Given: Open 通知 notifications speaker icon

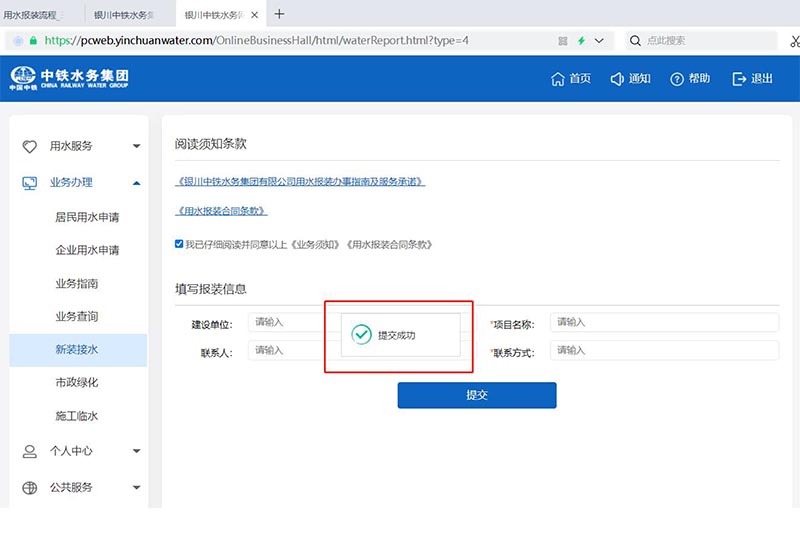Looking at the screenshot, I should click(x=617, y=79).
